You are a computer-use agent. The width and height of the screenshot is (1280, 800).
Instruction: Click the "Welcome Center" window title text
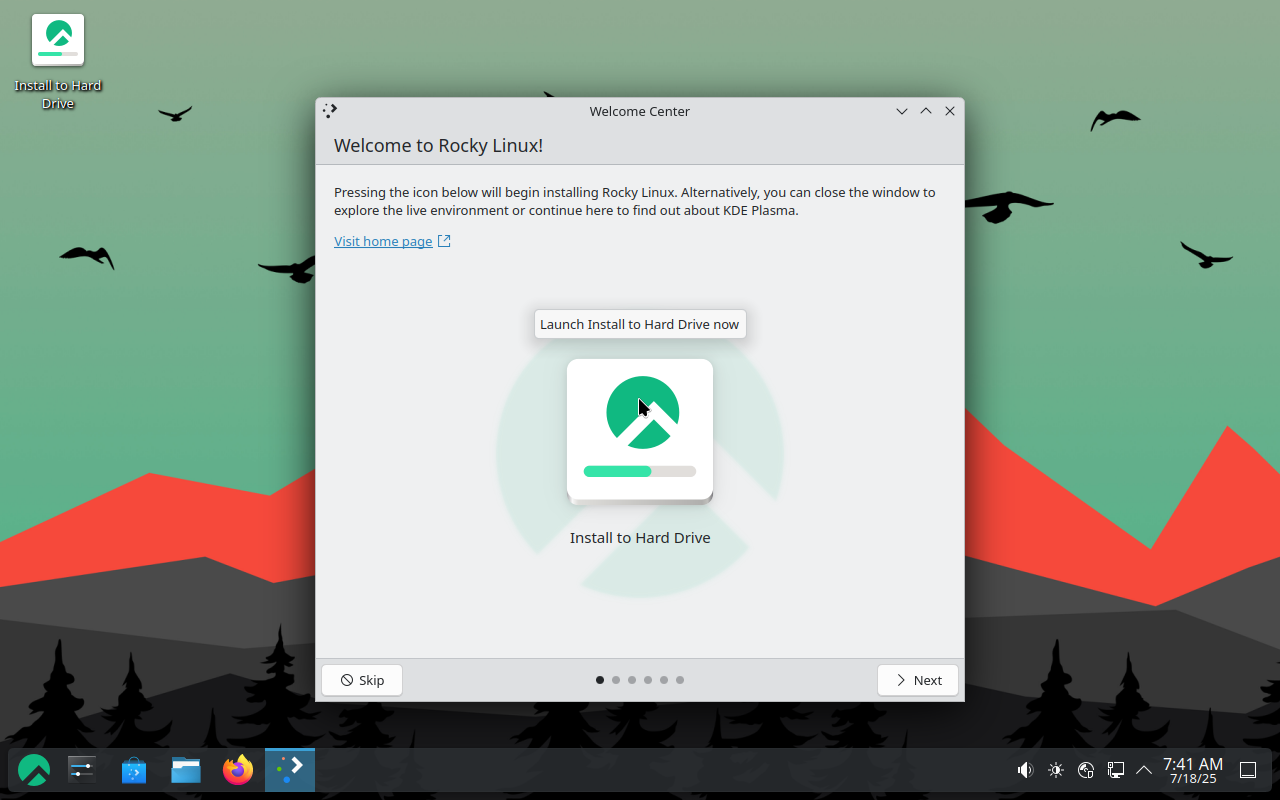pyautogui.click(x=640, y=111)
